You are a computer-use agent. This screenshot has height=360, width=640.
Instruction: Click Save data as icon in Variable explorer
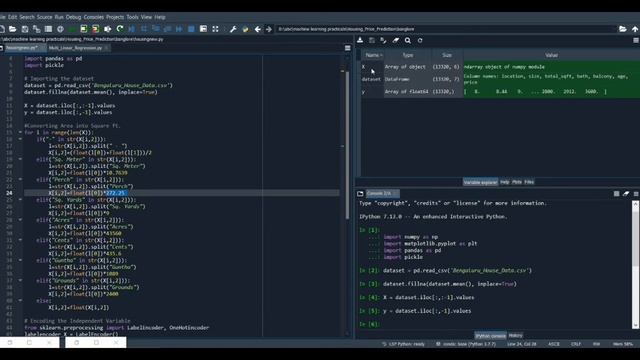click(383, 40)
